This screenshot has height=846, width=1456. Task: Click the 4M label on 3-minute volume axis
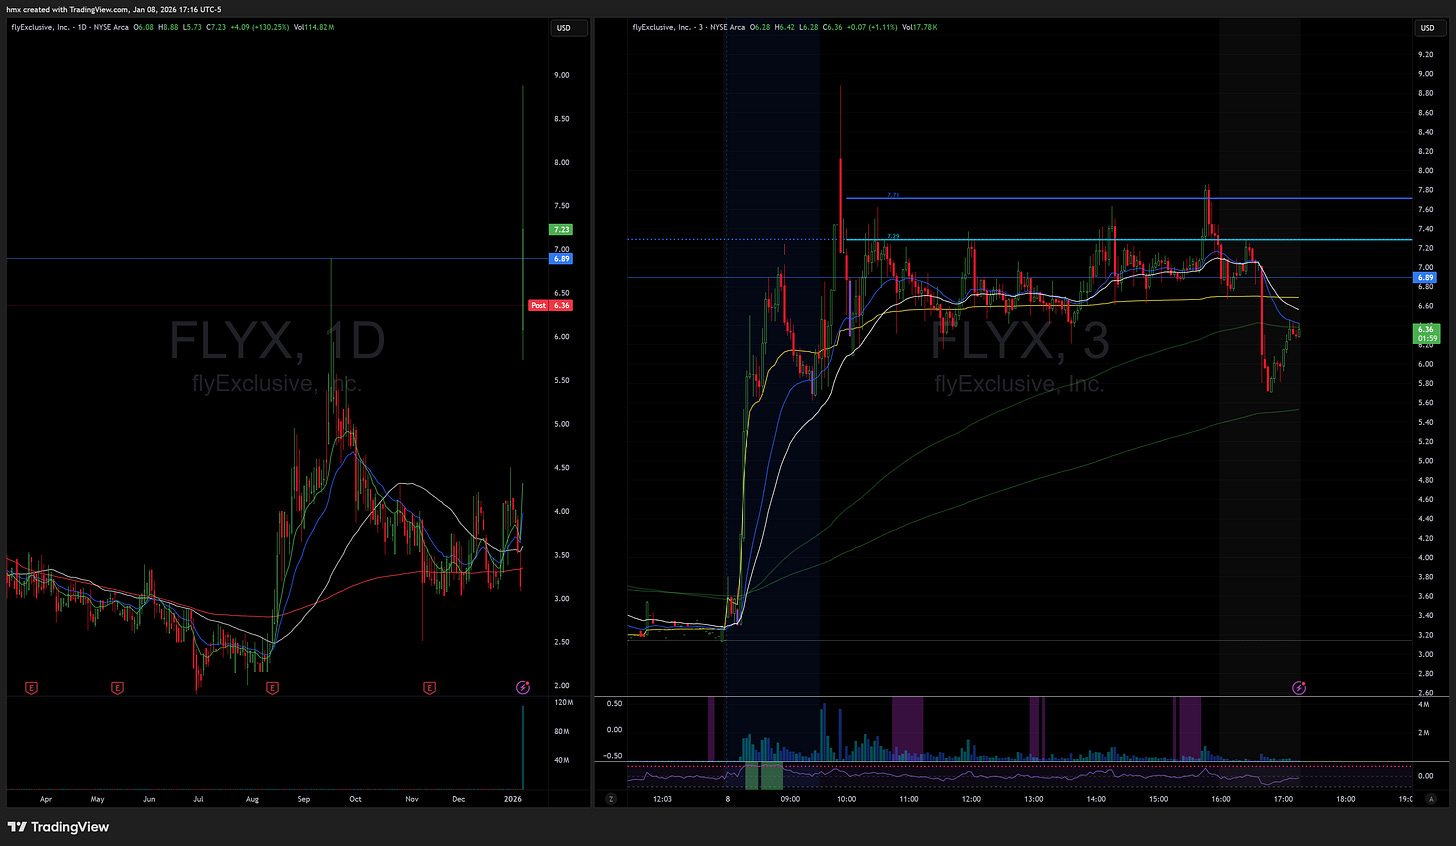coord(1426,705)
